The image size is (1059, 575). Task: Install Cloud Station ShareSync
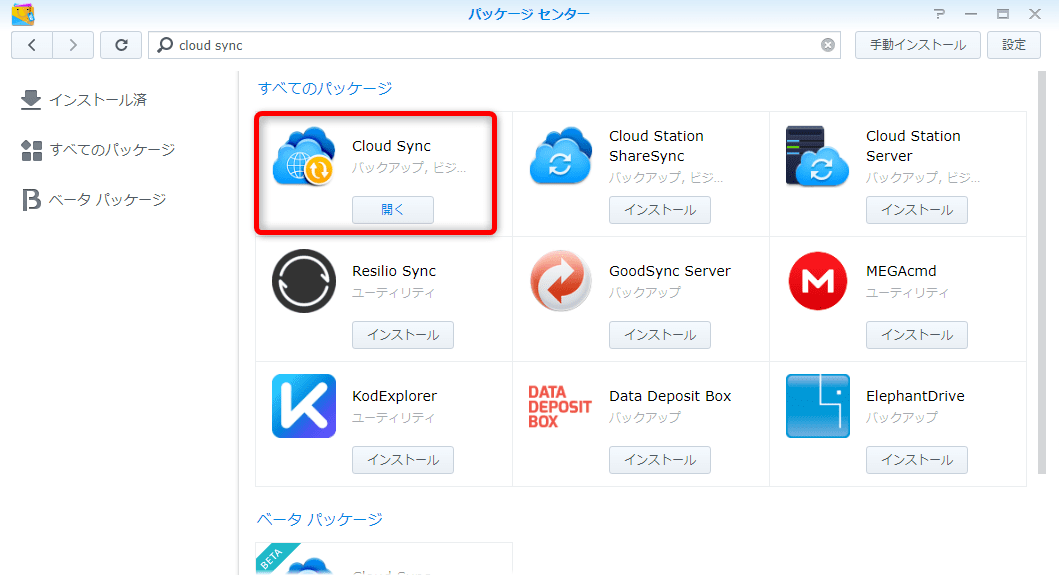pyautogui.click(x=660, y=210)
